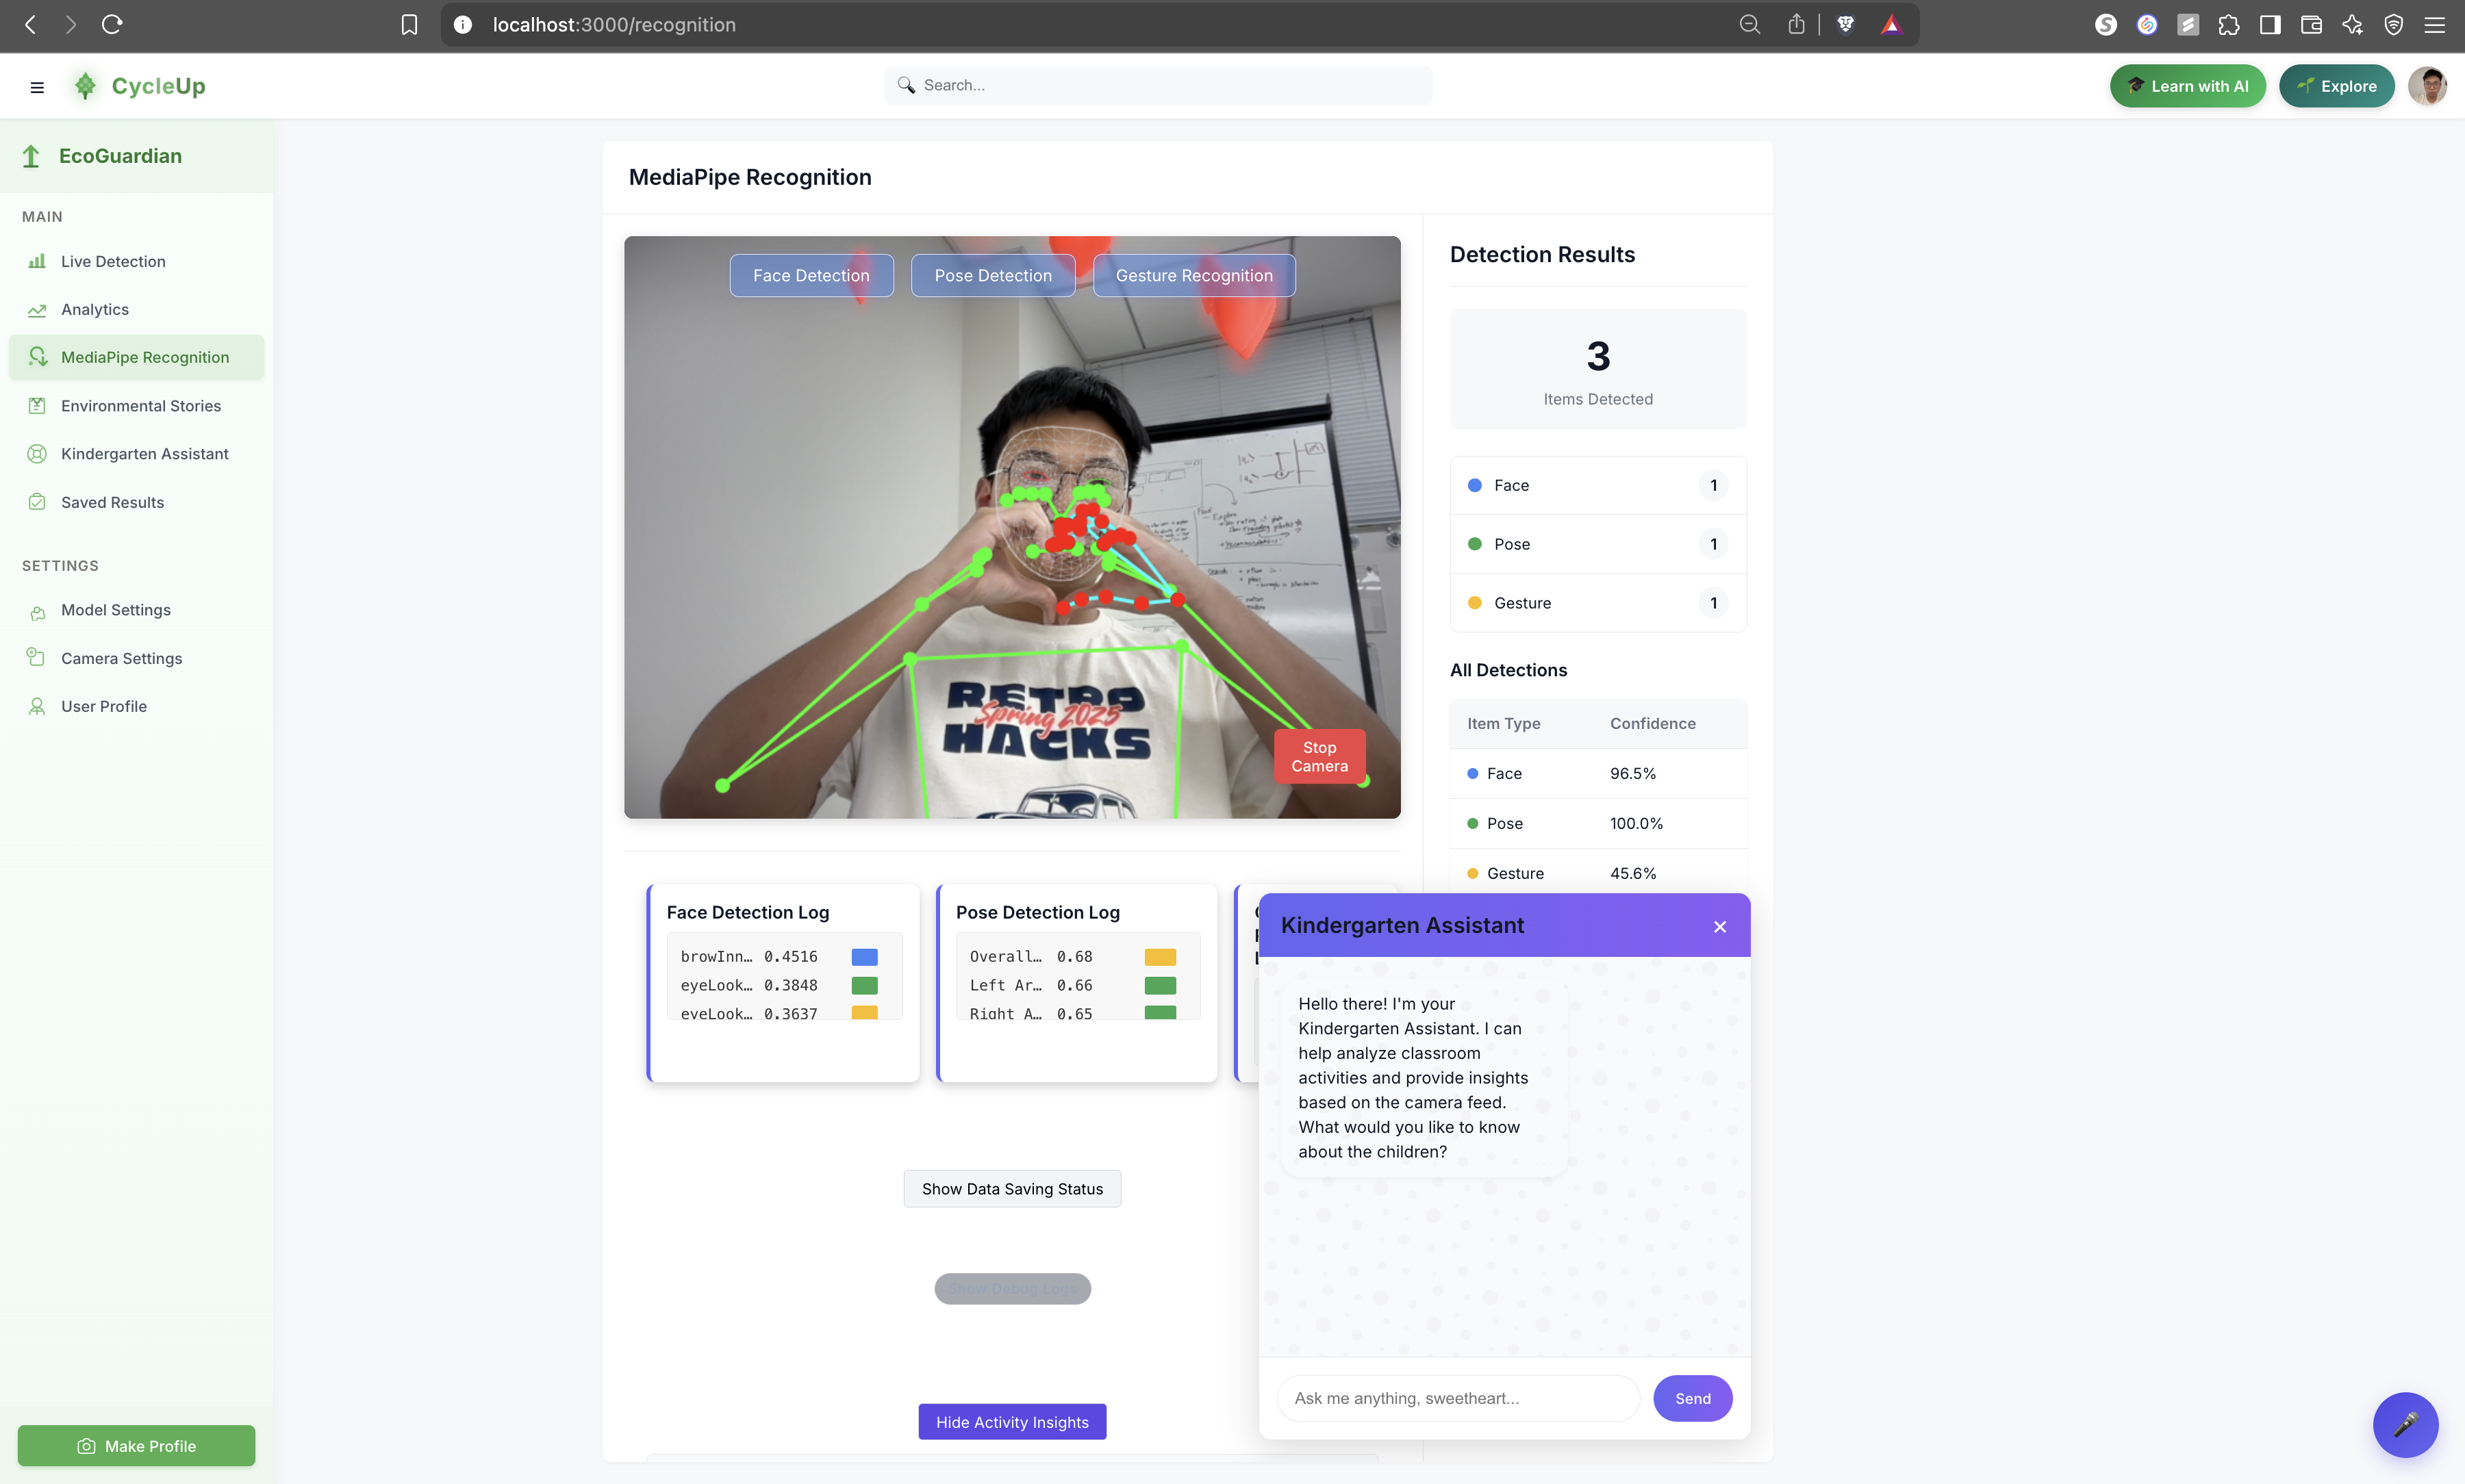Hide Activity Insights section
Image resolution: width=2465 pixels, height=1484 pixels.
click(x=1011, y=1421)
